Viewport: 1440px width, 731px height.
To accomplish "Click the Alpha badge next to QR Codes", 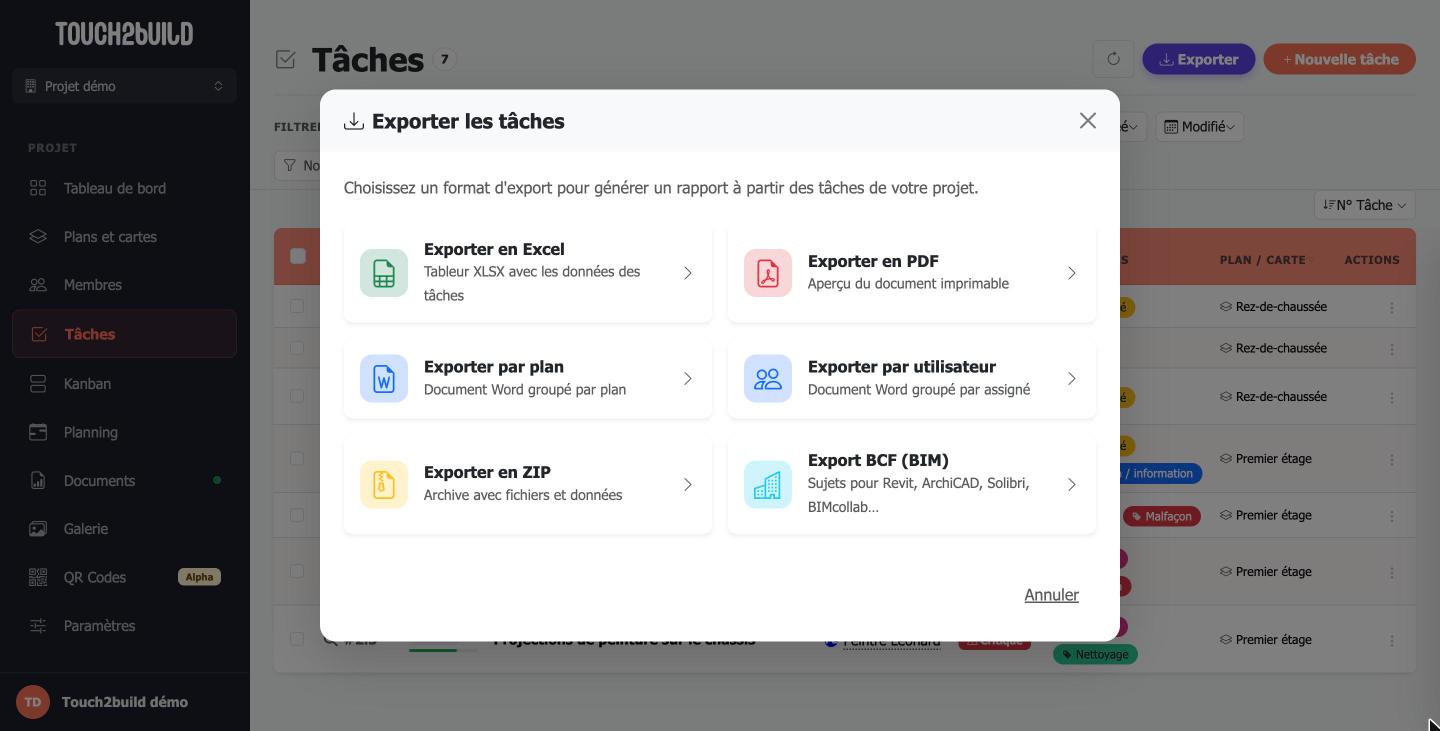I will coord(199,577).
